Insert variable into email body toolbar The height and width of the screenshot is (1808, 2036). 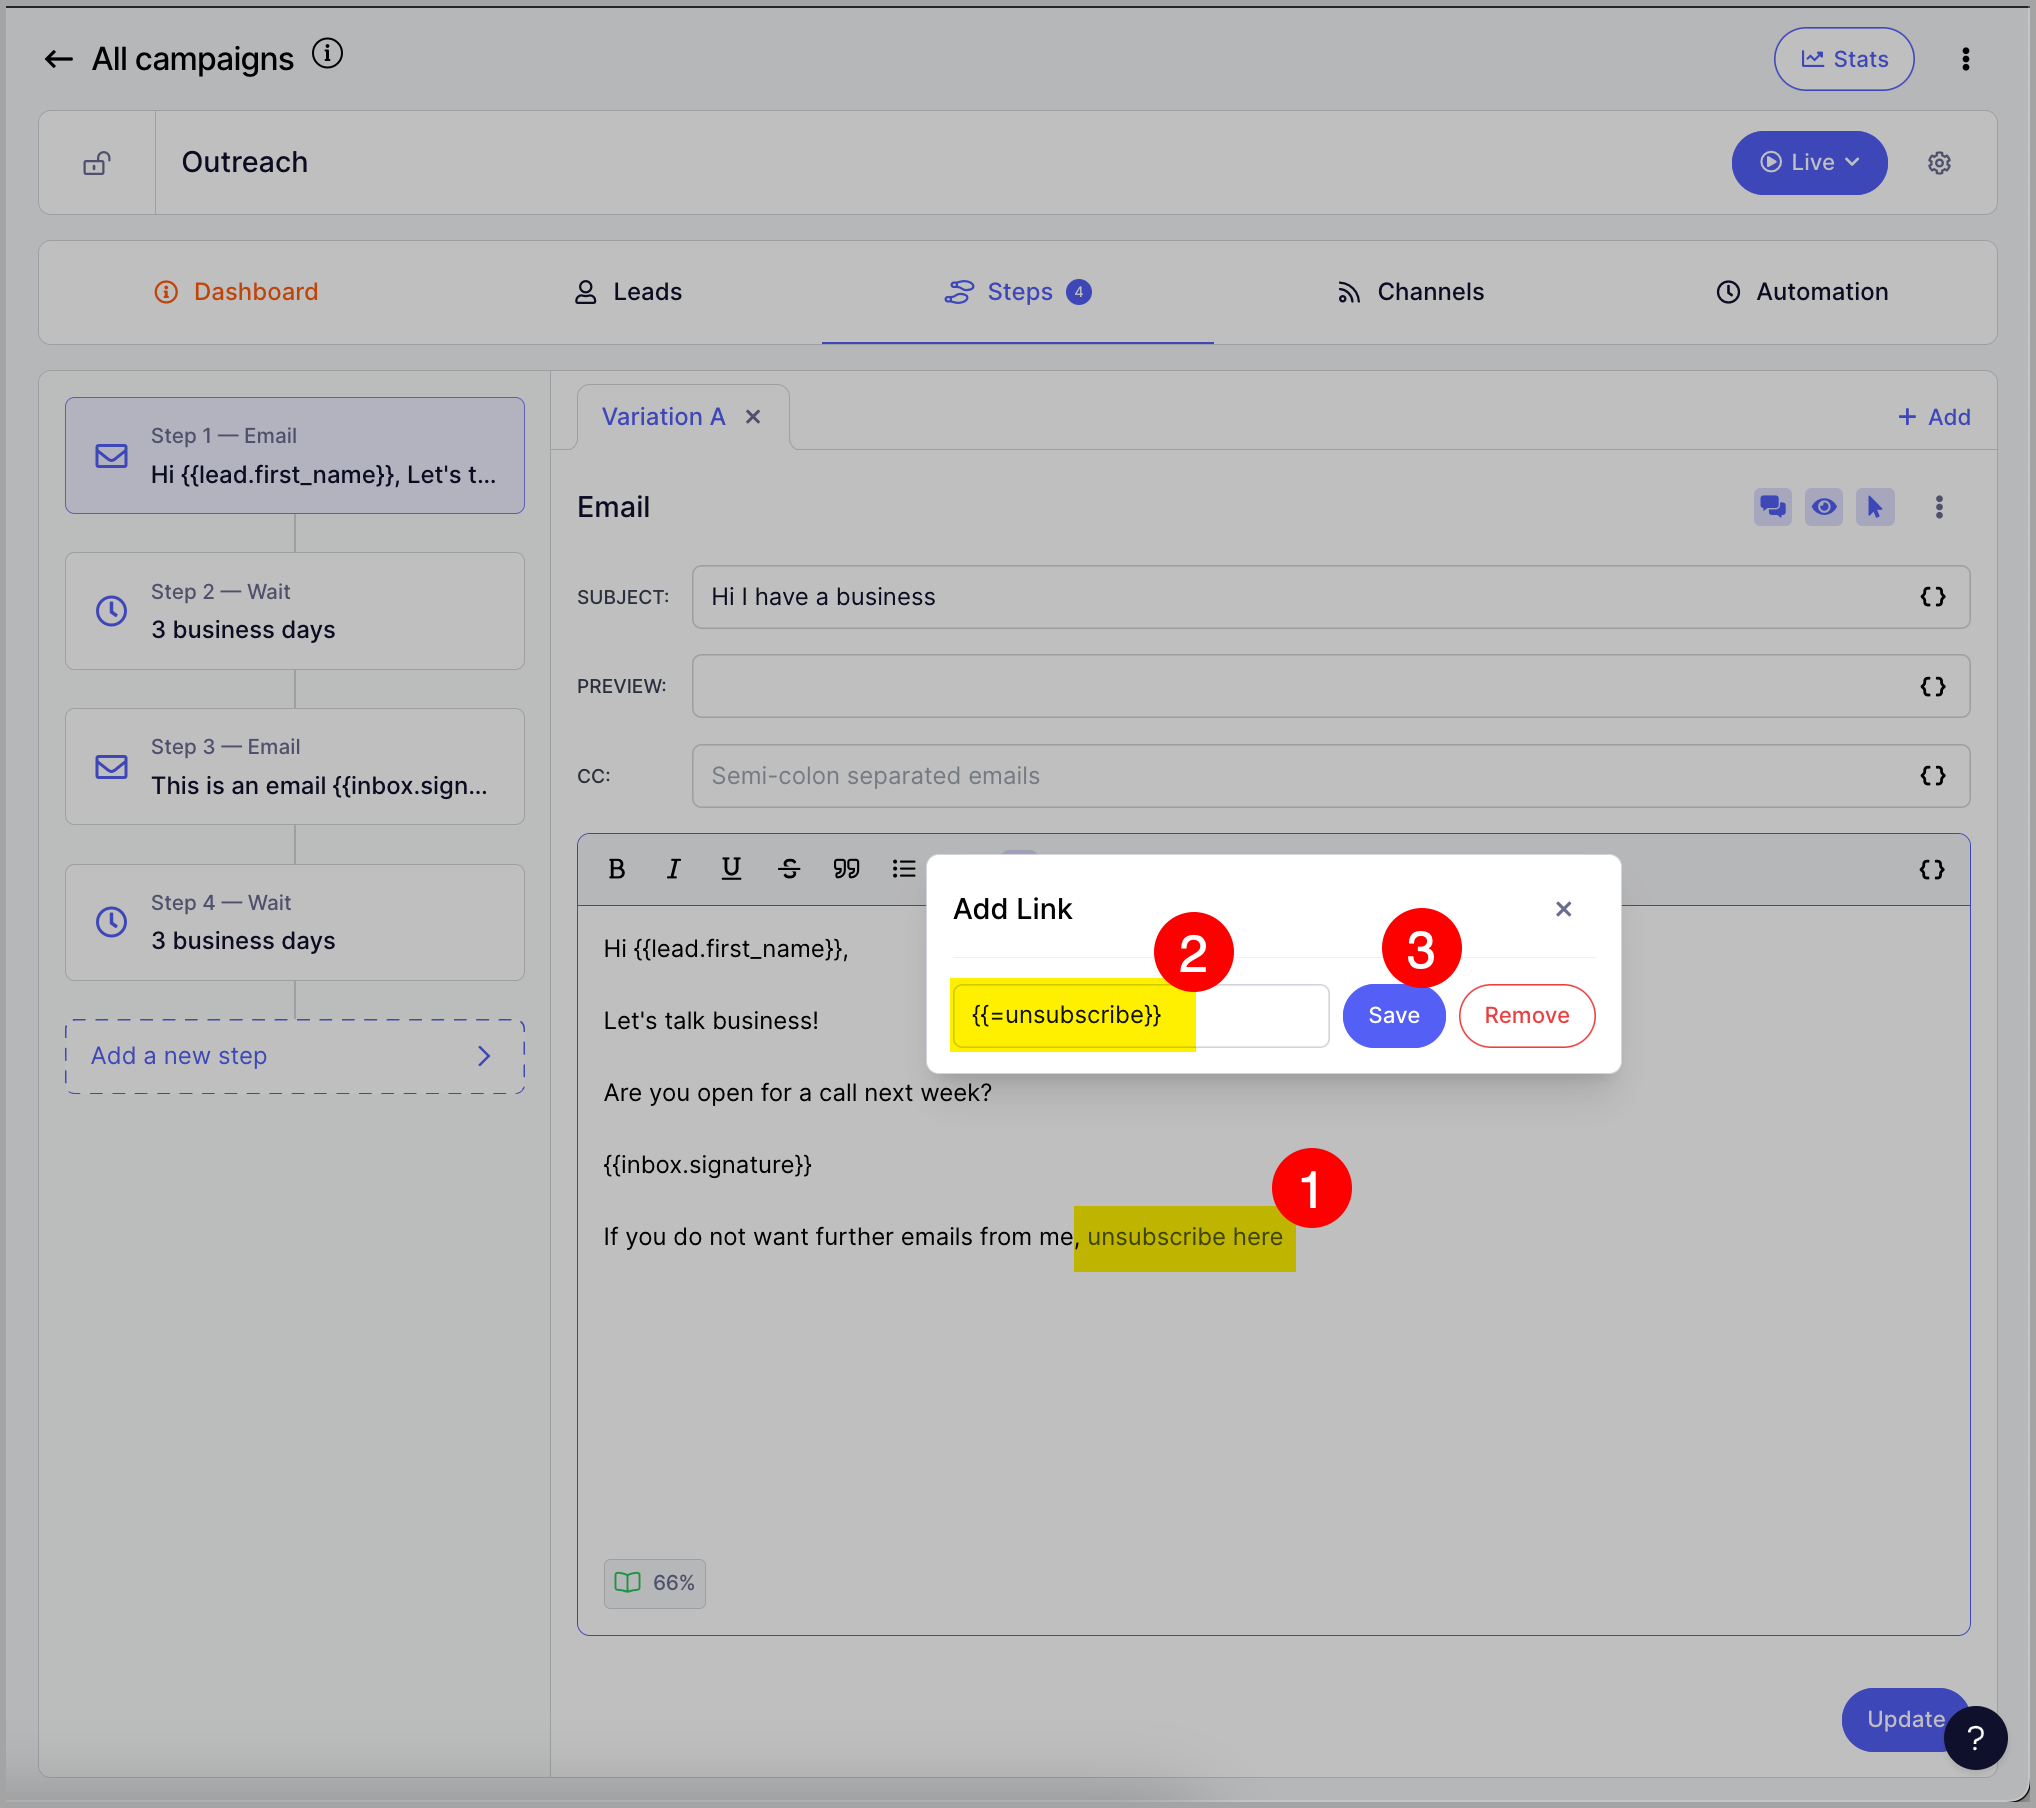tap(1933, 869)
